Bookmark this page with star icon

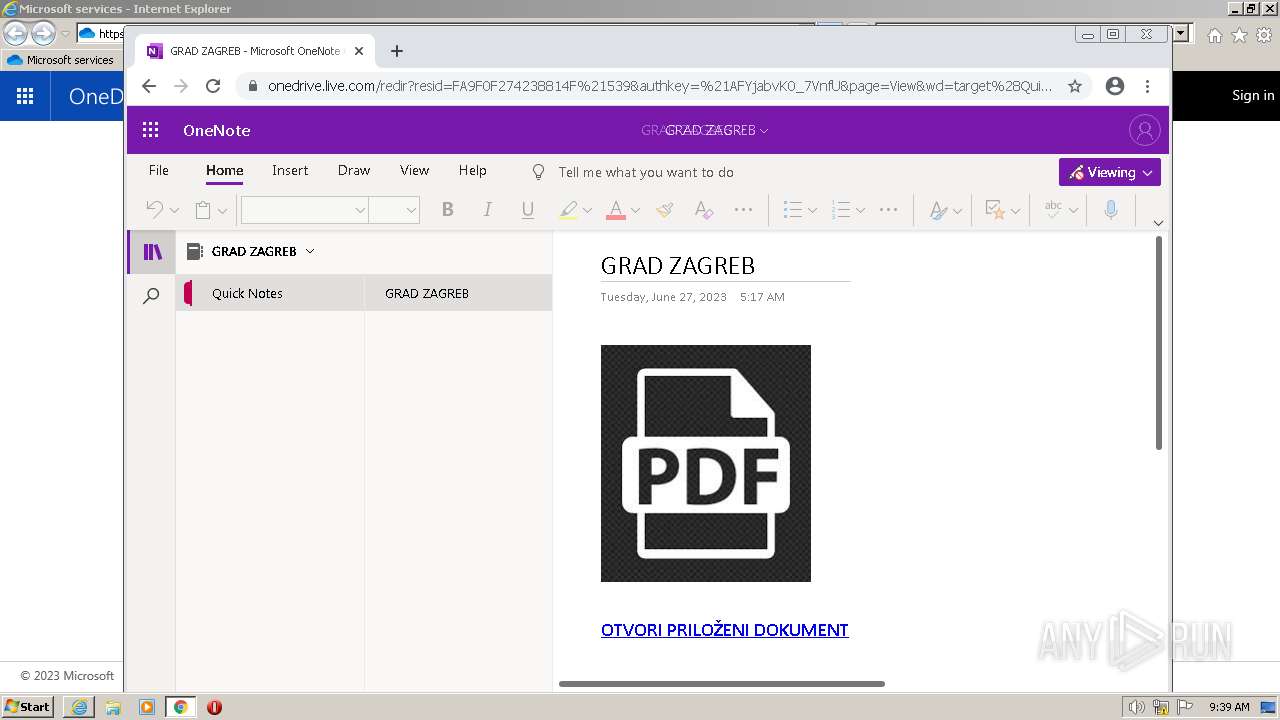pos(1075,86)
